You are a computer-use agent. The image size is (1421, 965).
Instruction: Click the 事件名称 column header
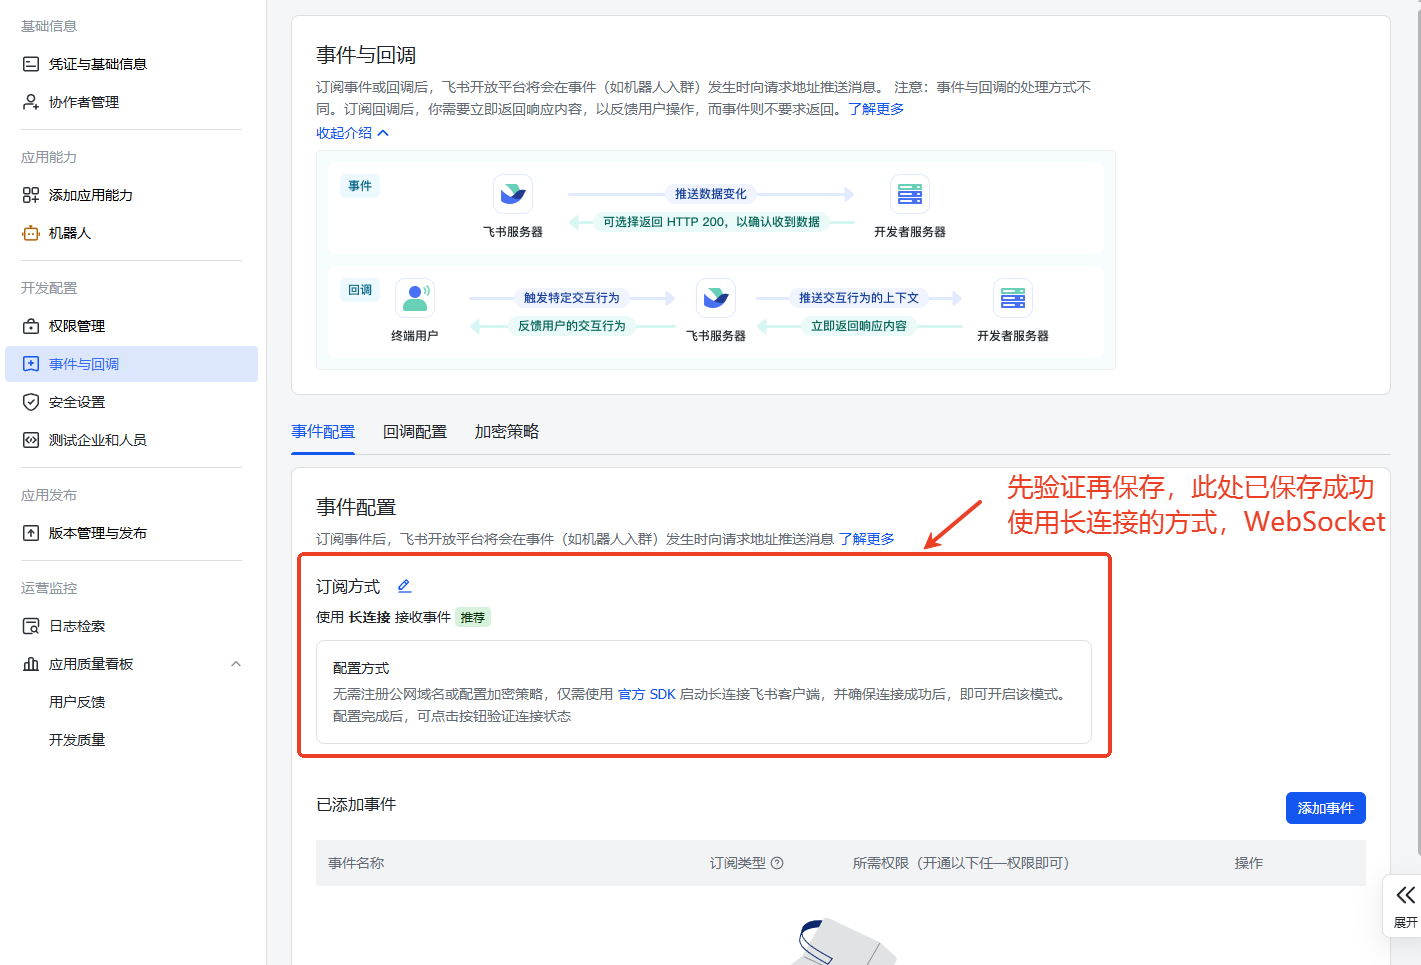click(356, 863)
